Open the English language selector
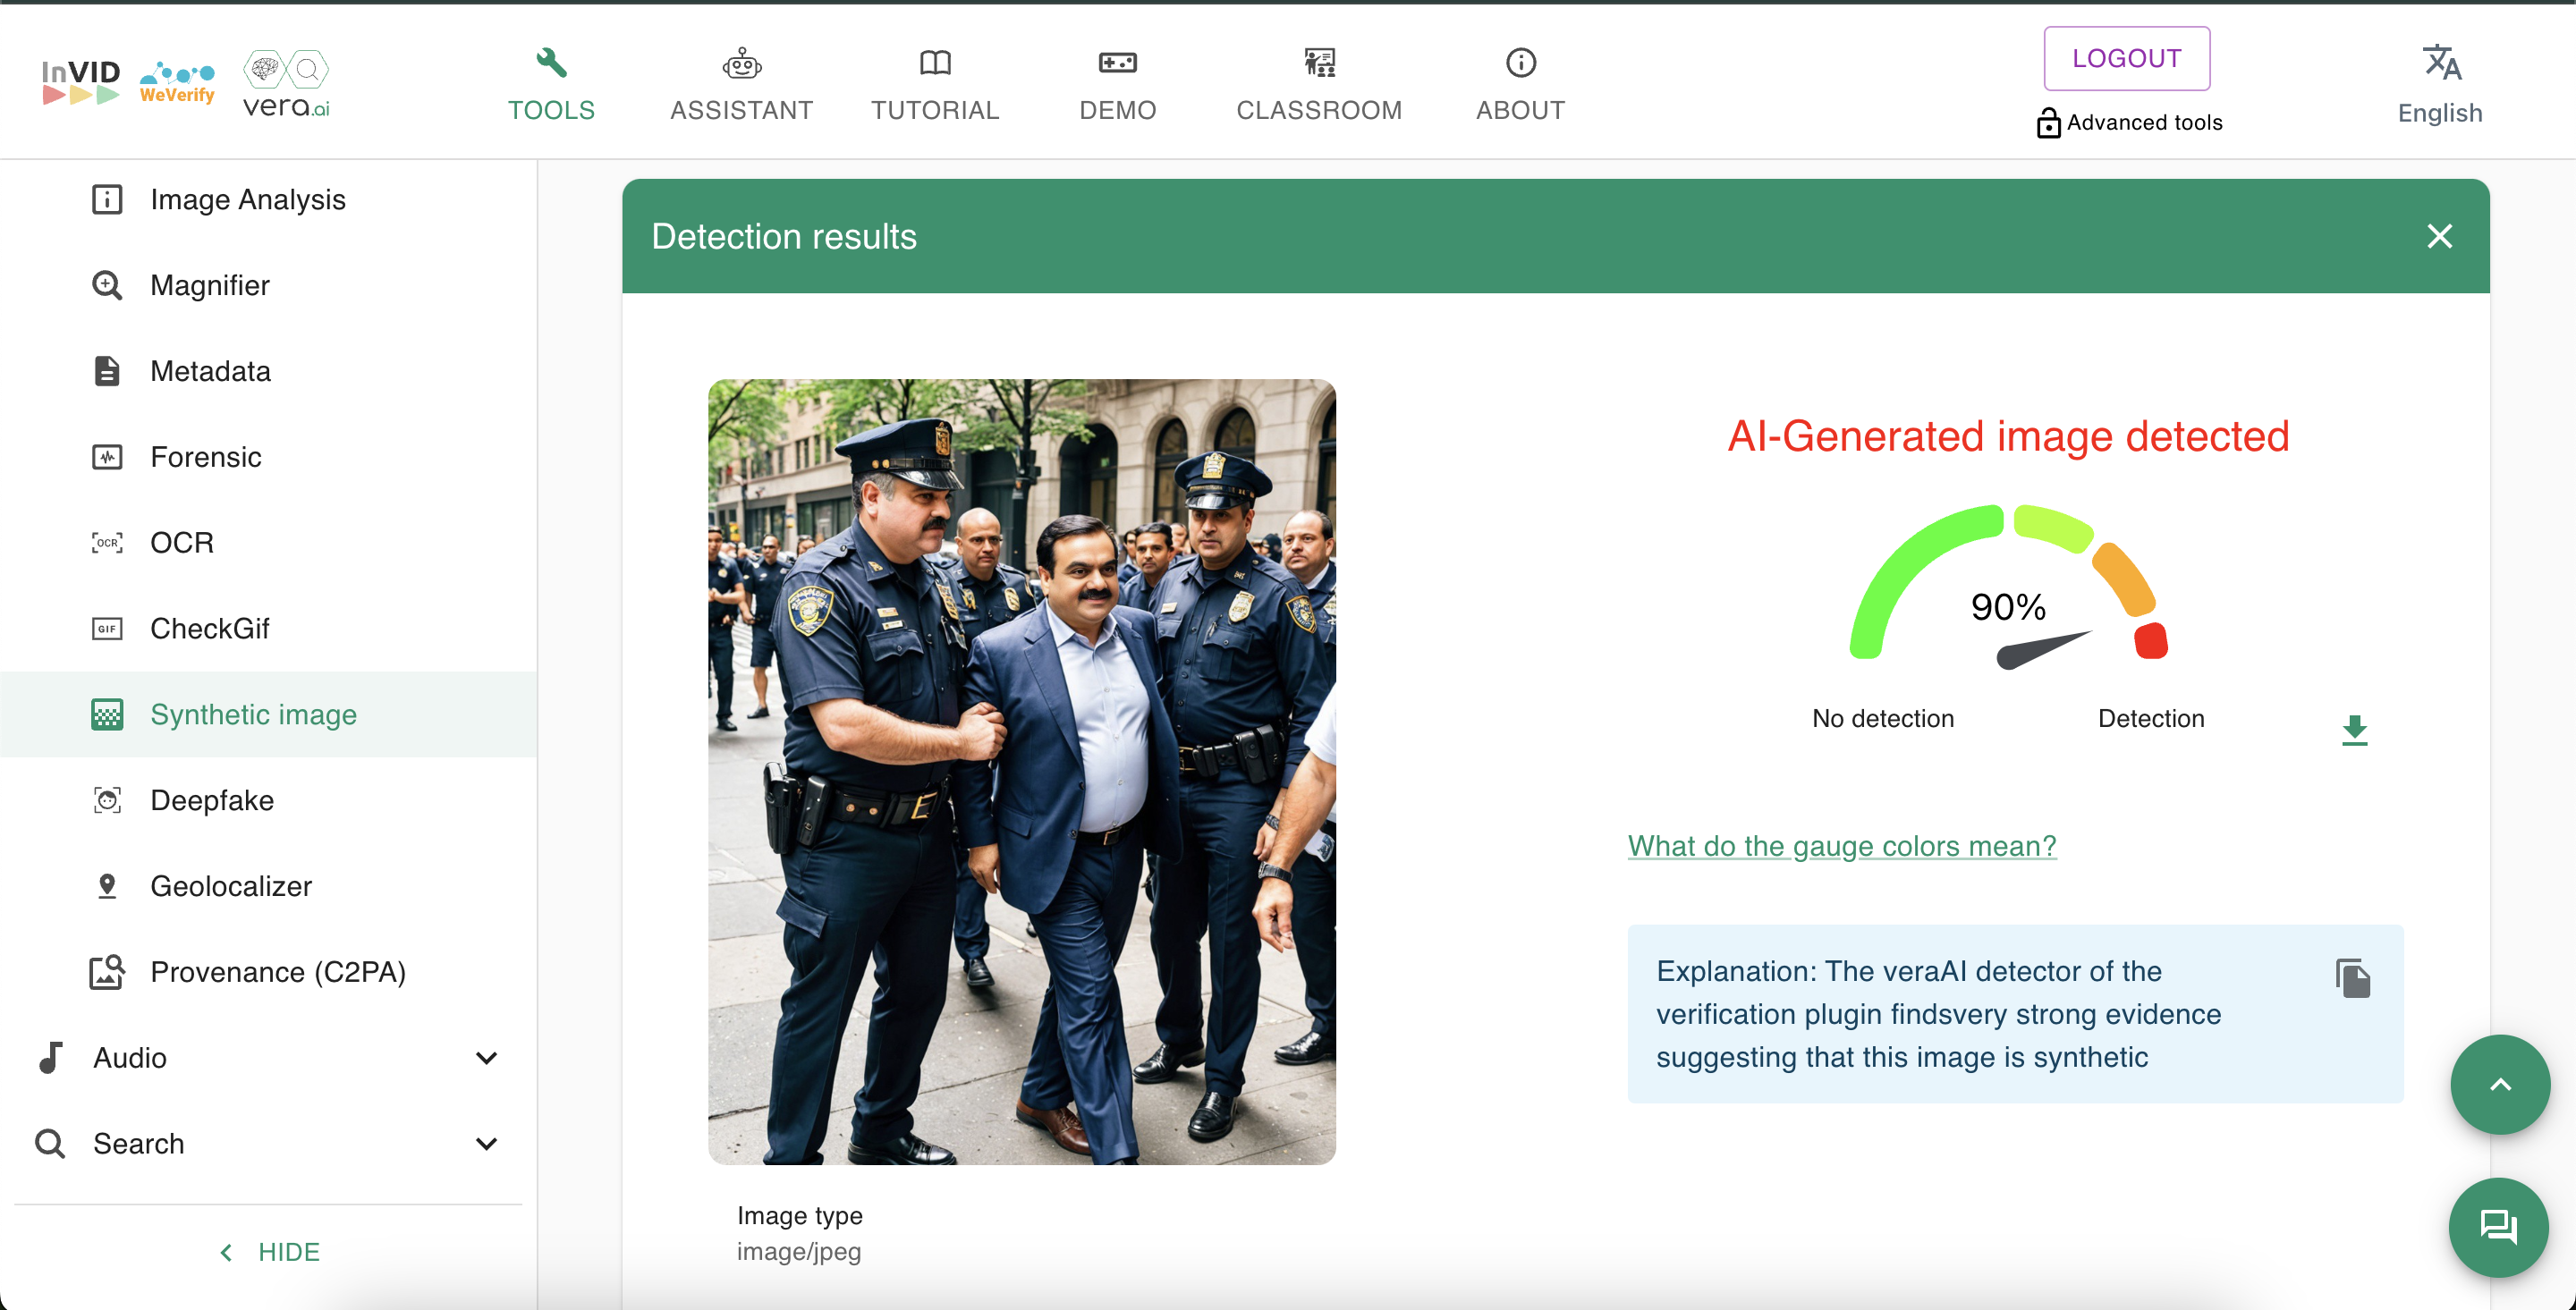The image size is (2576, 1310). [2440, 84]
